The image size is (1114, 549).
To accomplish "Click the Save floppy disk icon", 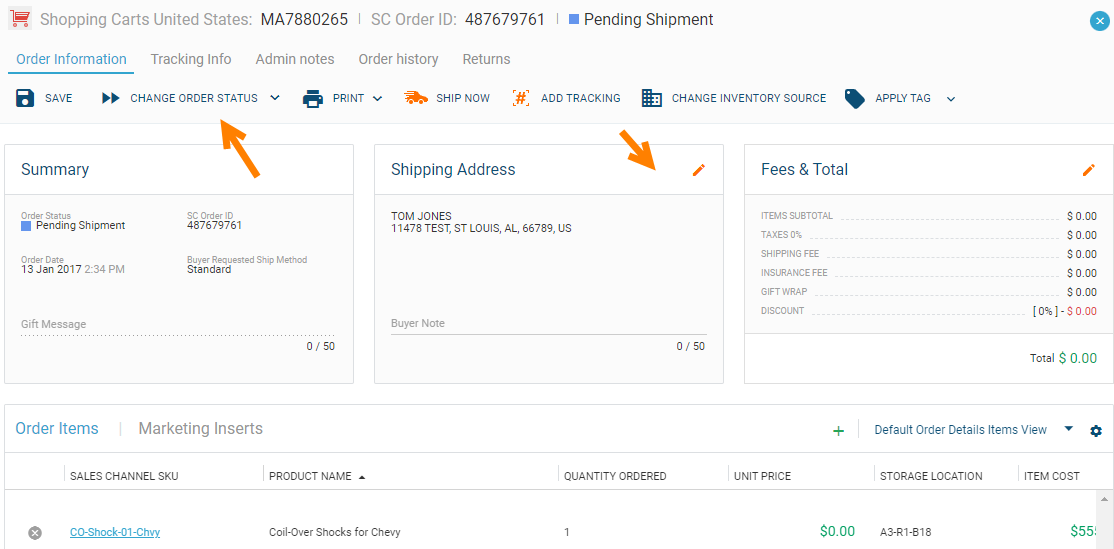I will (26, 98).
